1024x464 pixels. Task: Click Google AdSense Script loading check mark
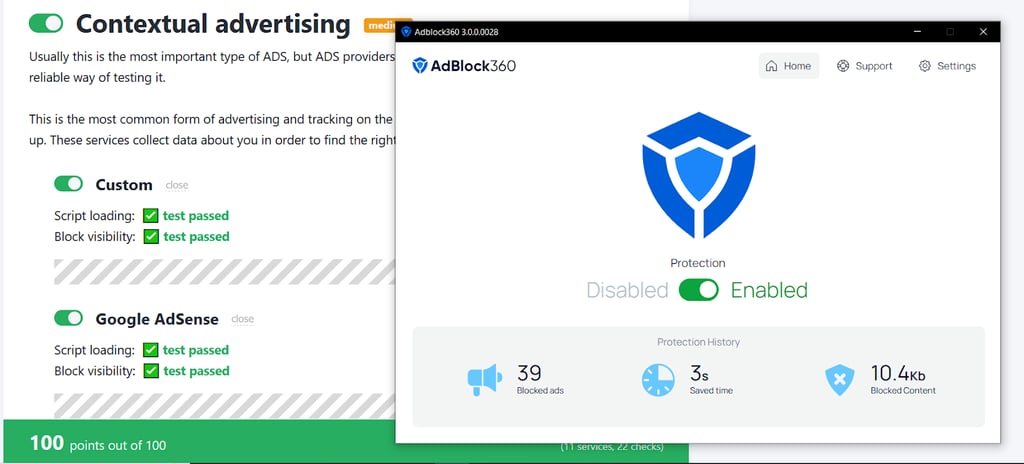click(151, 350)
